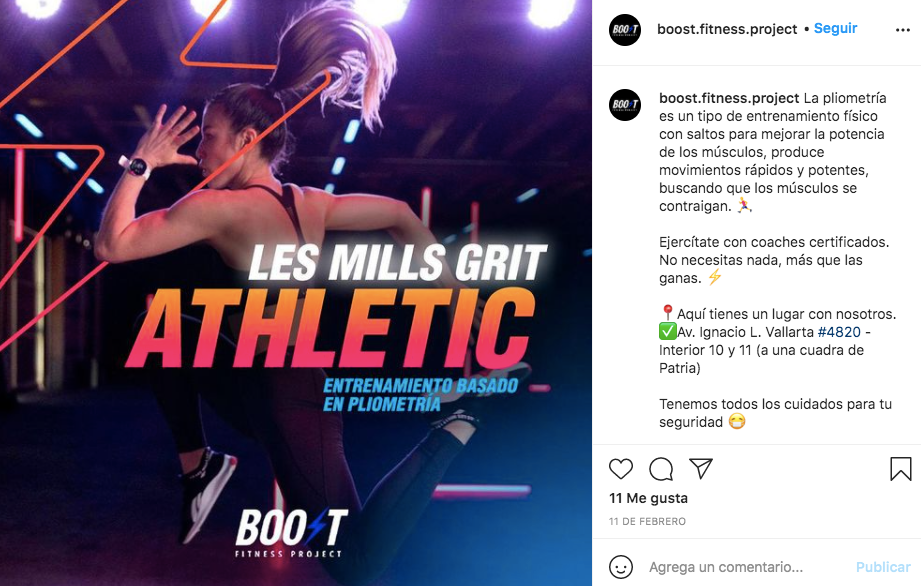Click the Les Mills Grit Athletic image
The width and height of the screenshot is (921, 586).
296,293
